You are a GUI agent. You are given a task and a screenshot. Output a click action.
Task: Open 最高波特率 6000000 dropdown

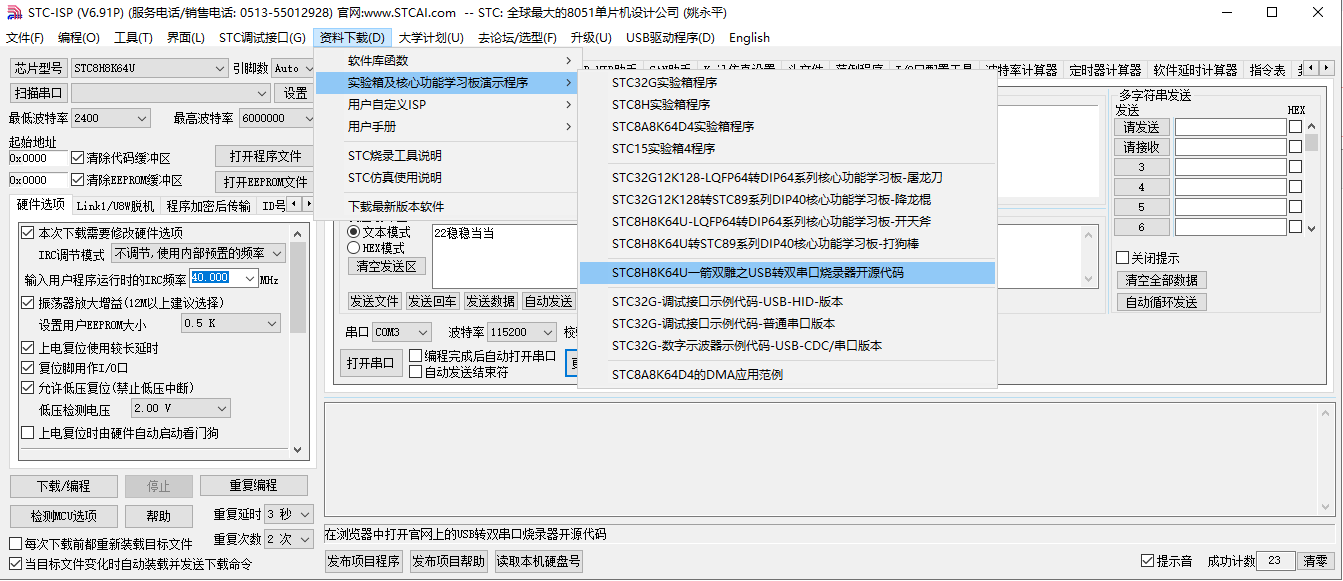pyautogui.click(x=277, y=118)
